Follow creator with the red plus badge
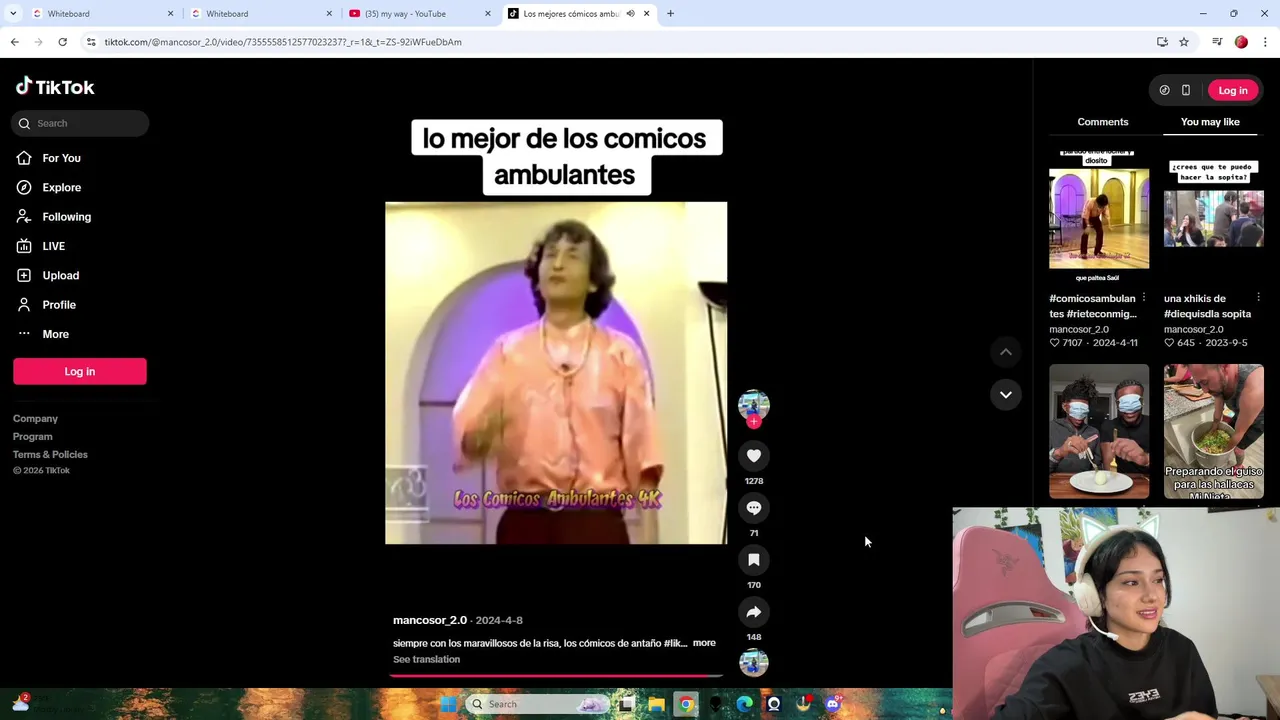 click(x=754, y=422)
